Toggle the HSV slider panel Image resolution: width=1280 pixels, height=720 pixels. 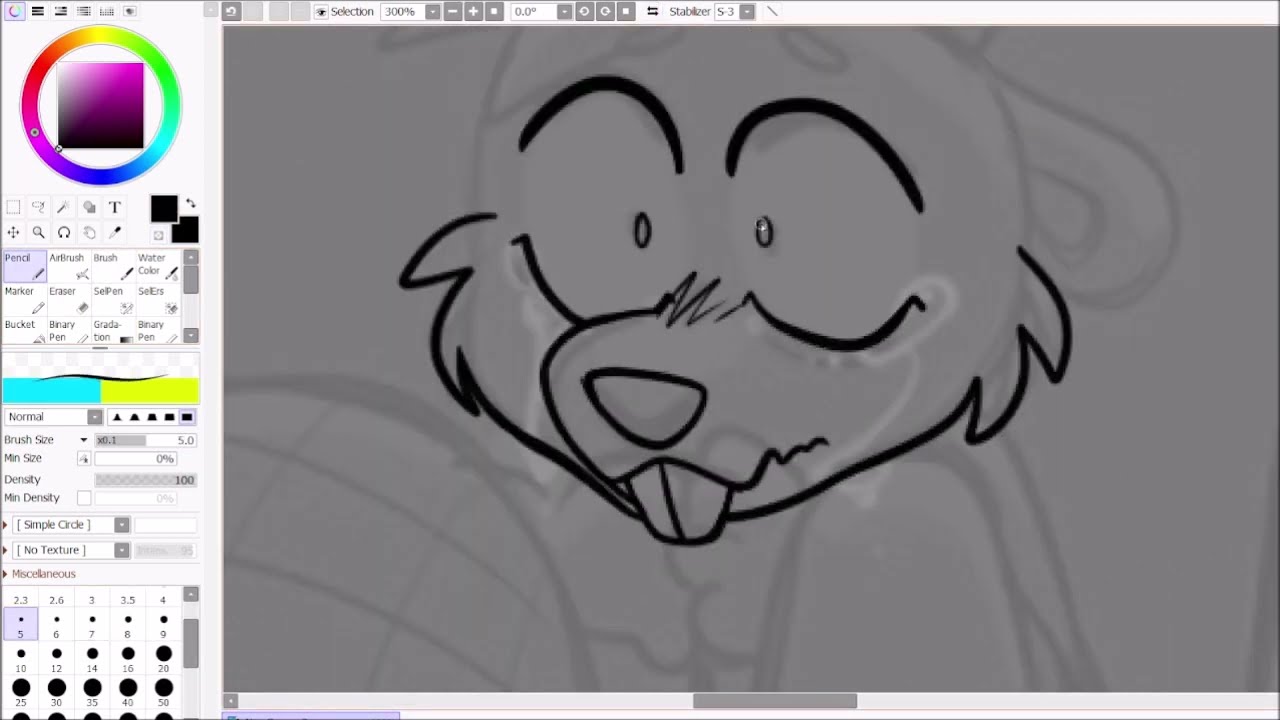[x=60, y=11]
